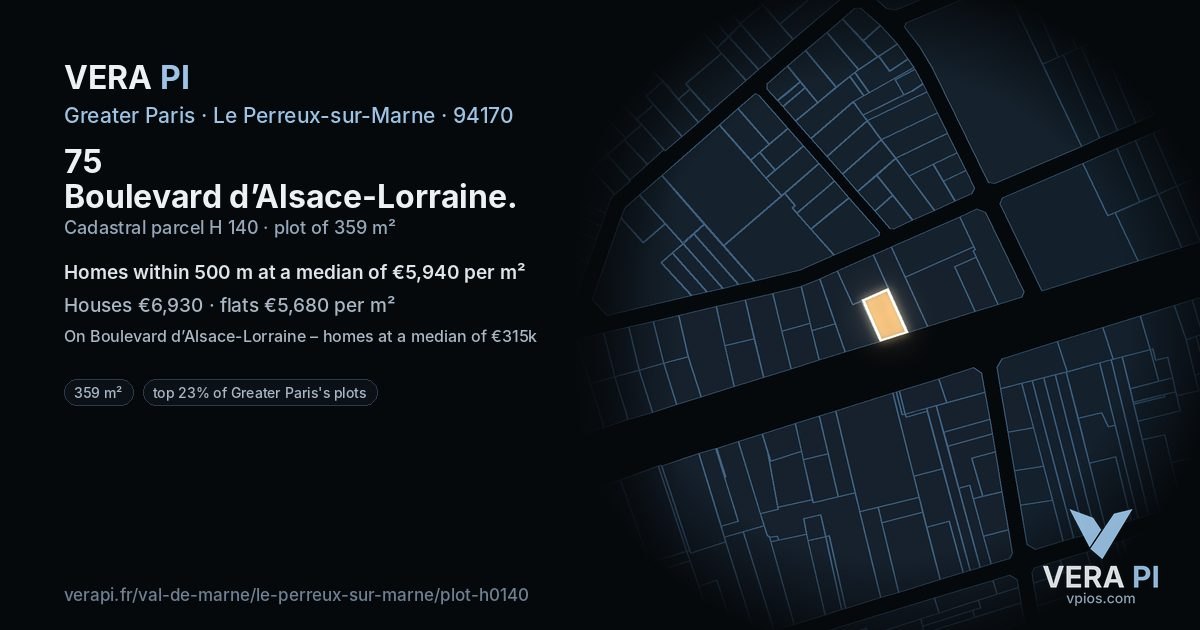Click the VERA PI title at top left
Viewport: 1200px width, 630px height.
(127, 77)
